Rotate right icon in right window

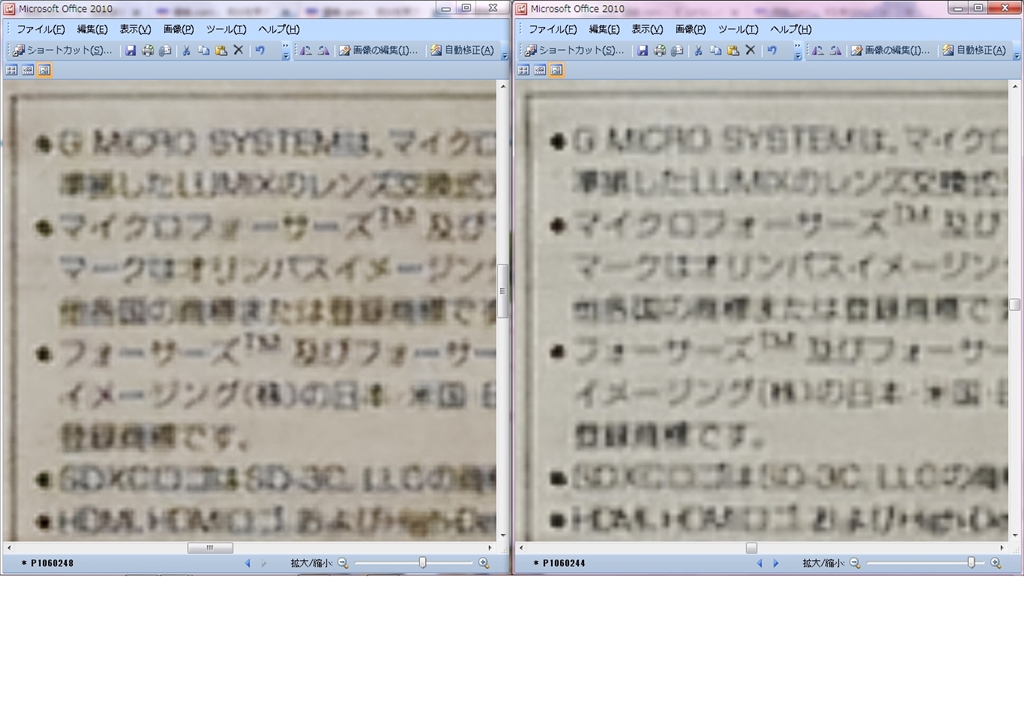[x=835, y=50]
